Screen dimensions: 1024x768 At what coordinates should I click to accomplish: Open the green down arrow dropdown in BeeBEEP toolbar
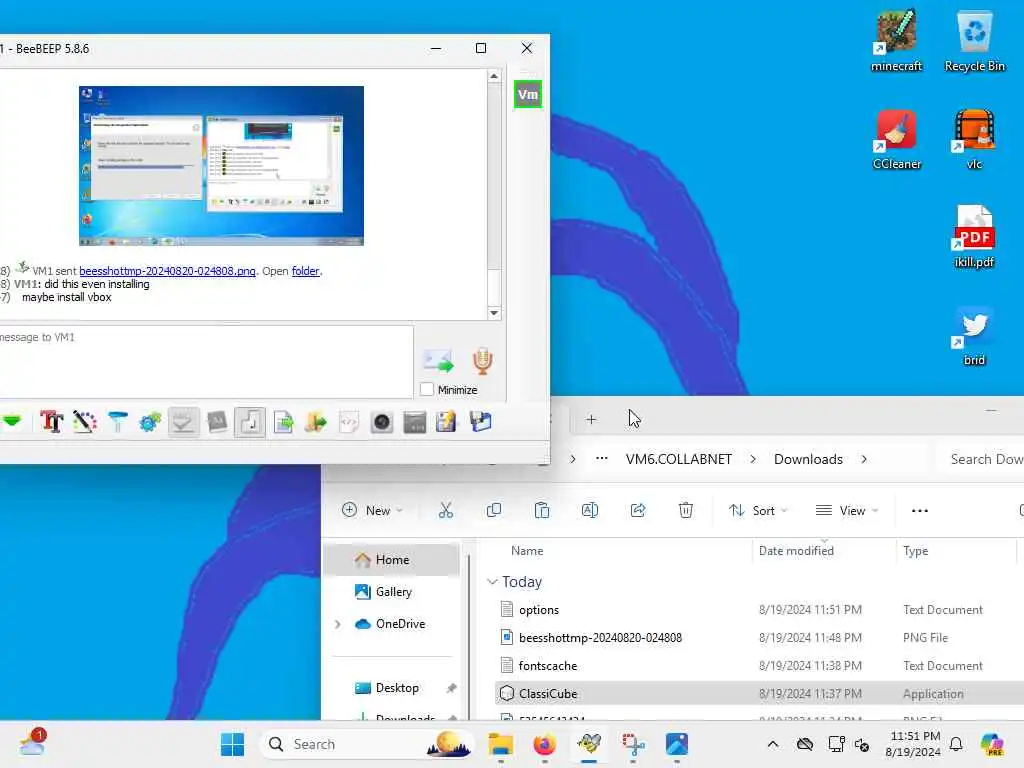point(12,422)
